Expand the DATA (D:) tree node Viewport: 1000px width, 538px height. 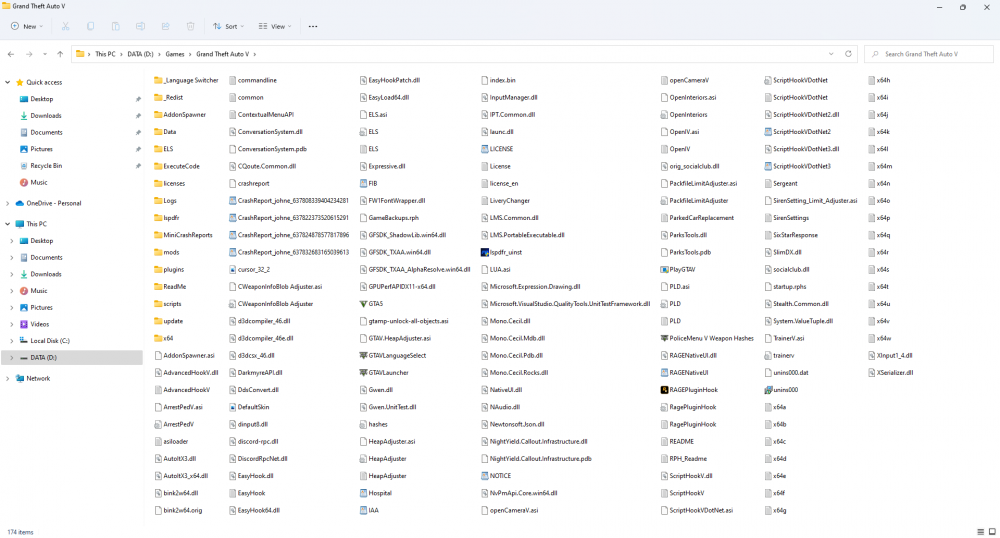pos(11,358)
